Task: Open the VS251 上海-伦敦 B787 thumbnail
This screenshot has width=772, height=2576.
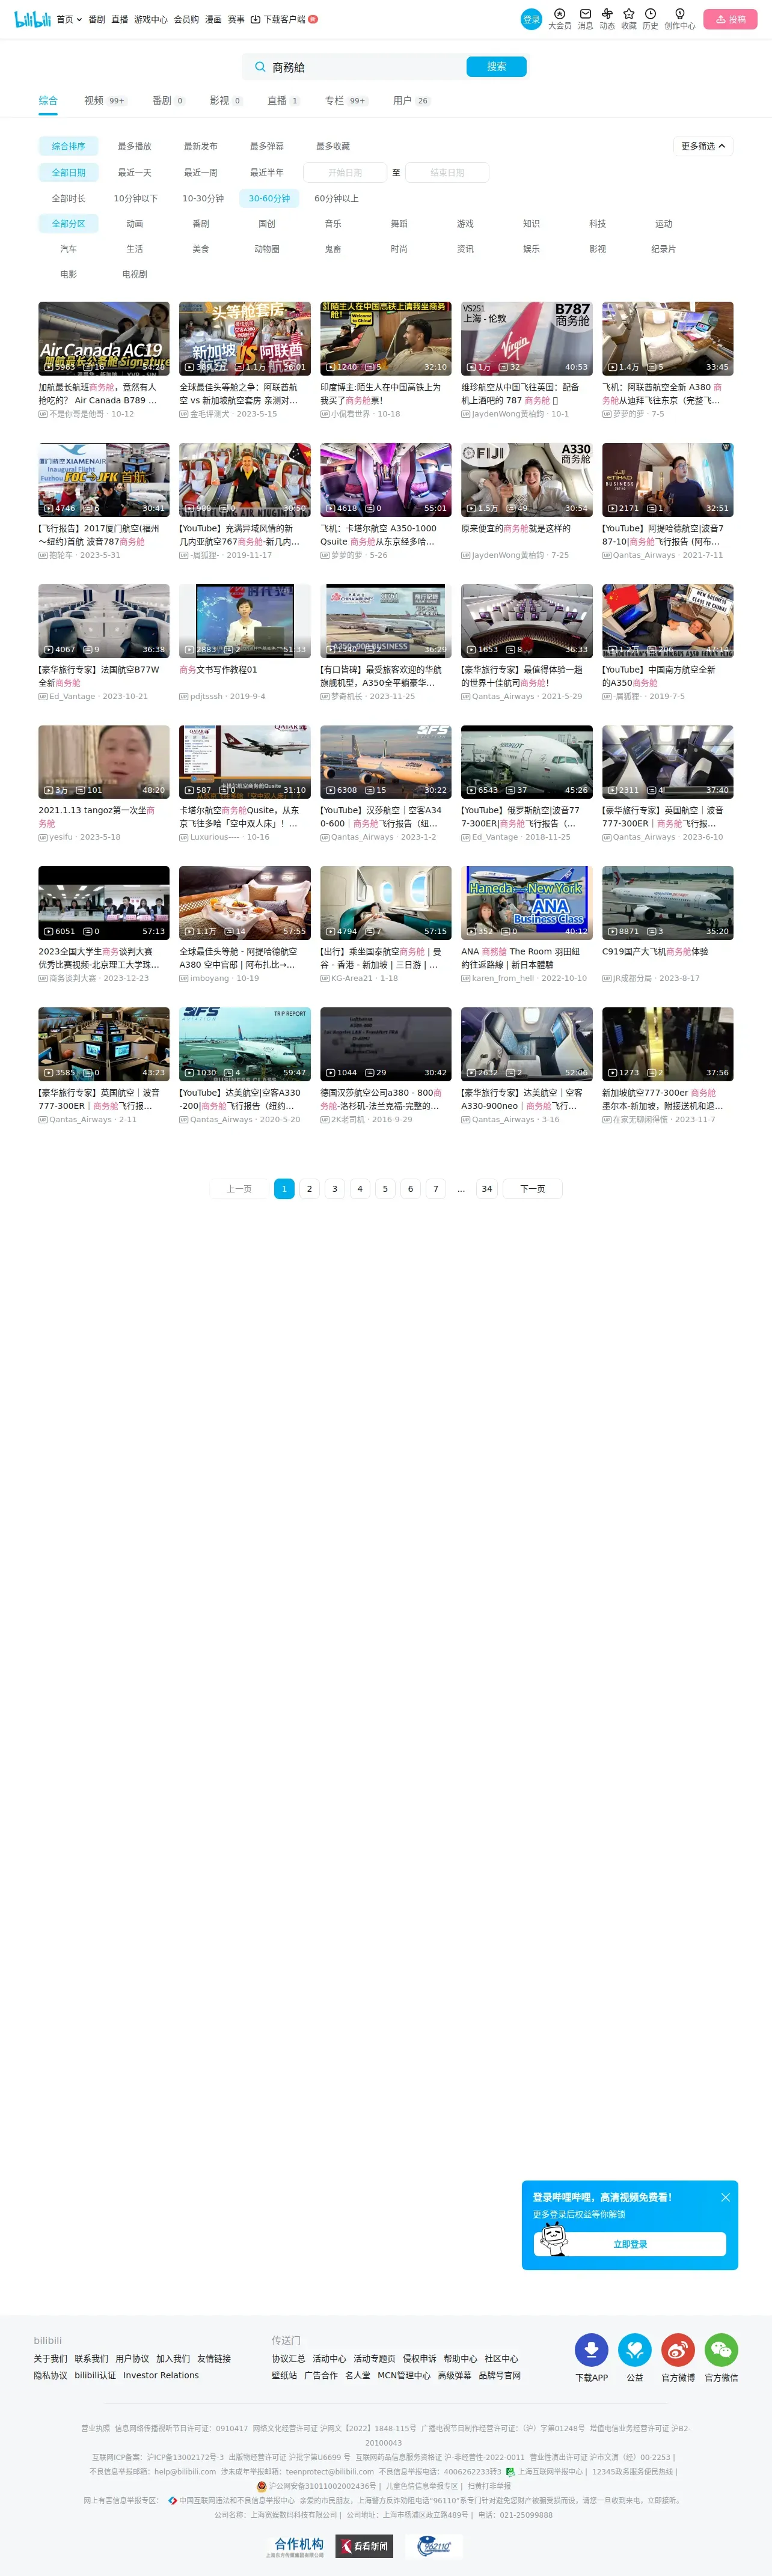Action: (527, 339)
